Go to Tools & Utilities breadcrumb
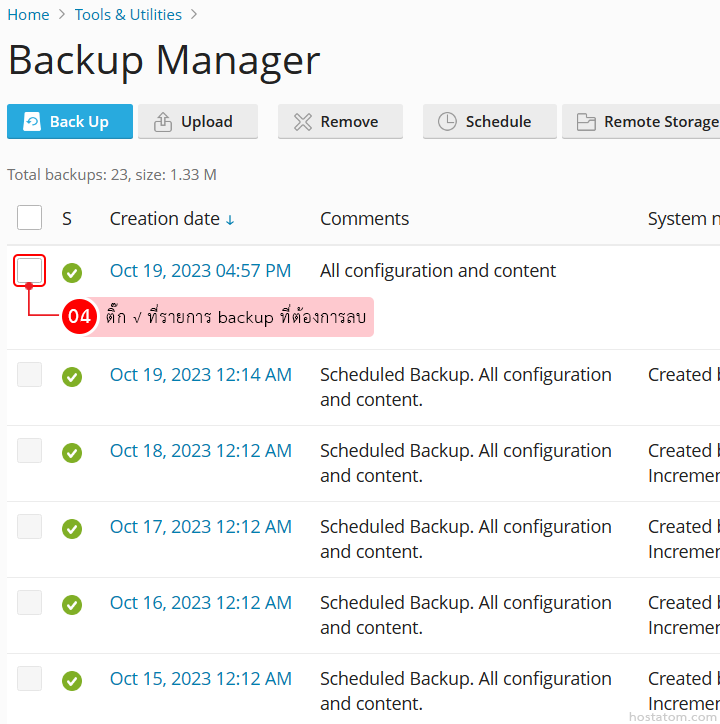720x724 pixels. pos(128,15)
